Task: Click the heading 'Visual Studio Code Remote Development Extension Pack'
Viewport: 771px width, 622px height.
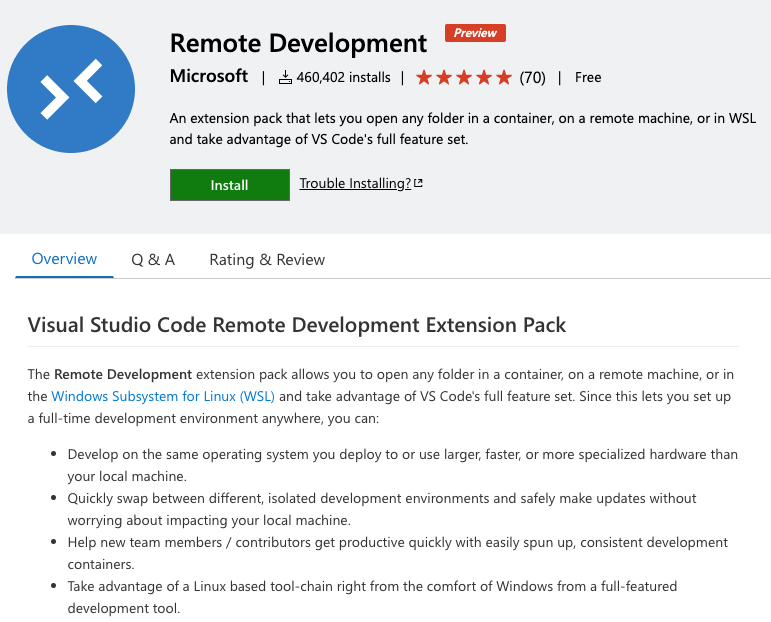Action: point(297,325)
